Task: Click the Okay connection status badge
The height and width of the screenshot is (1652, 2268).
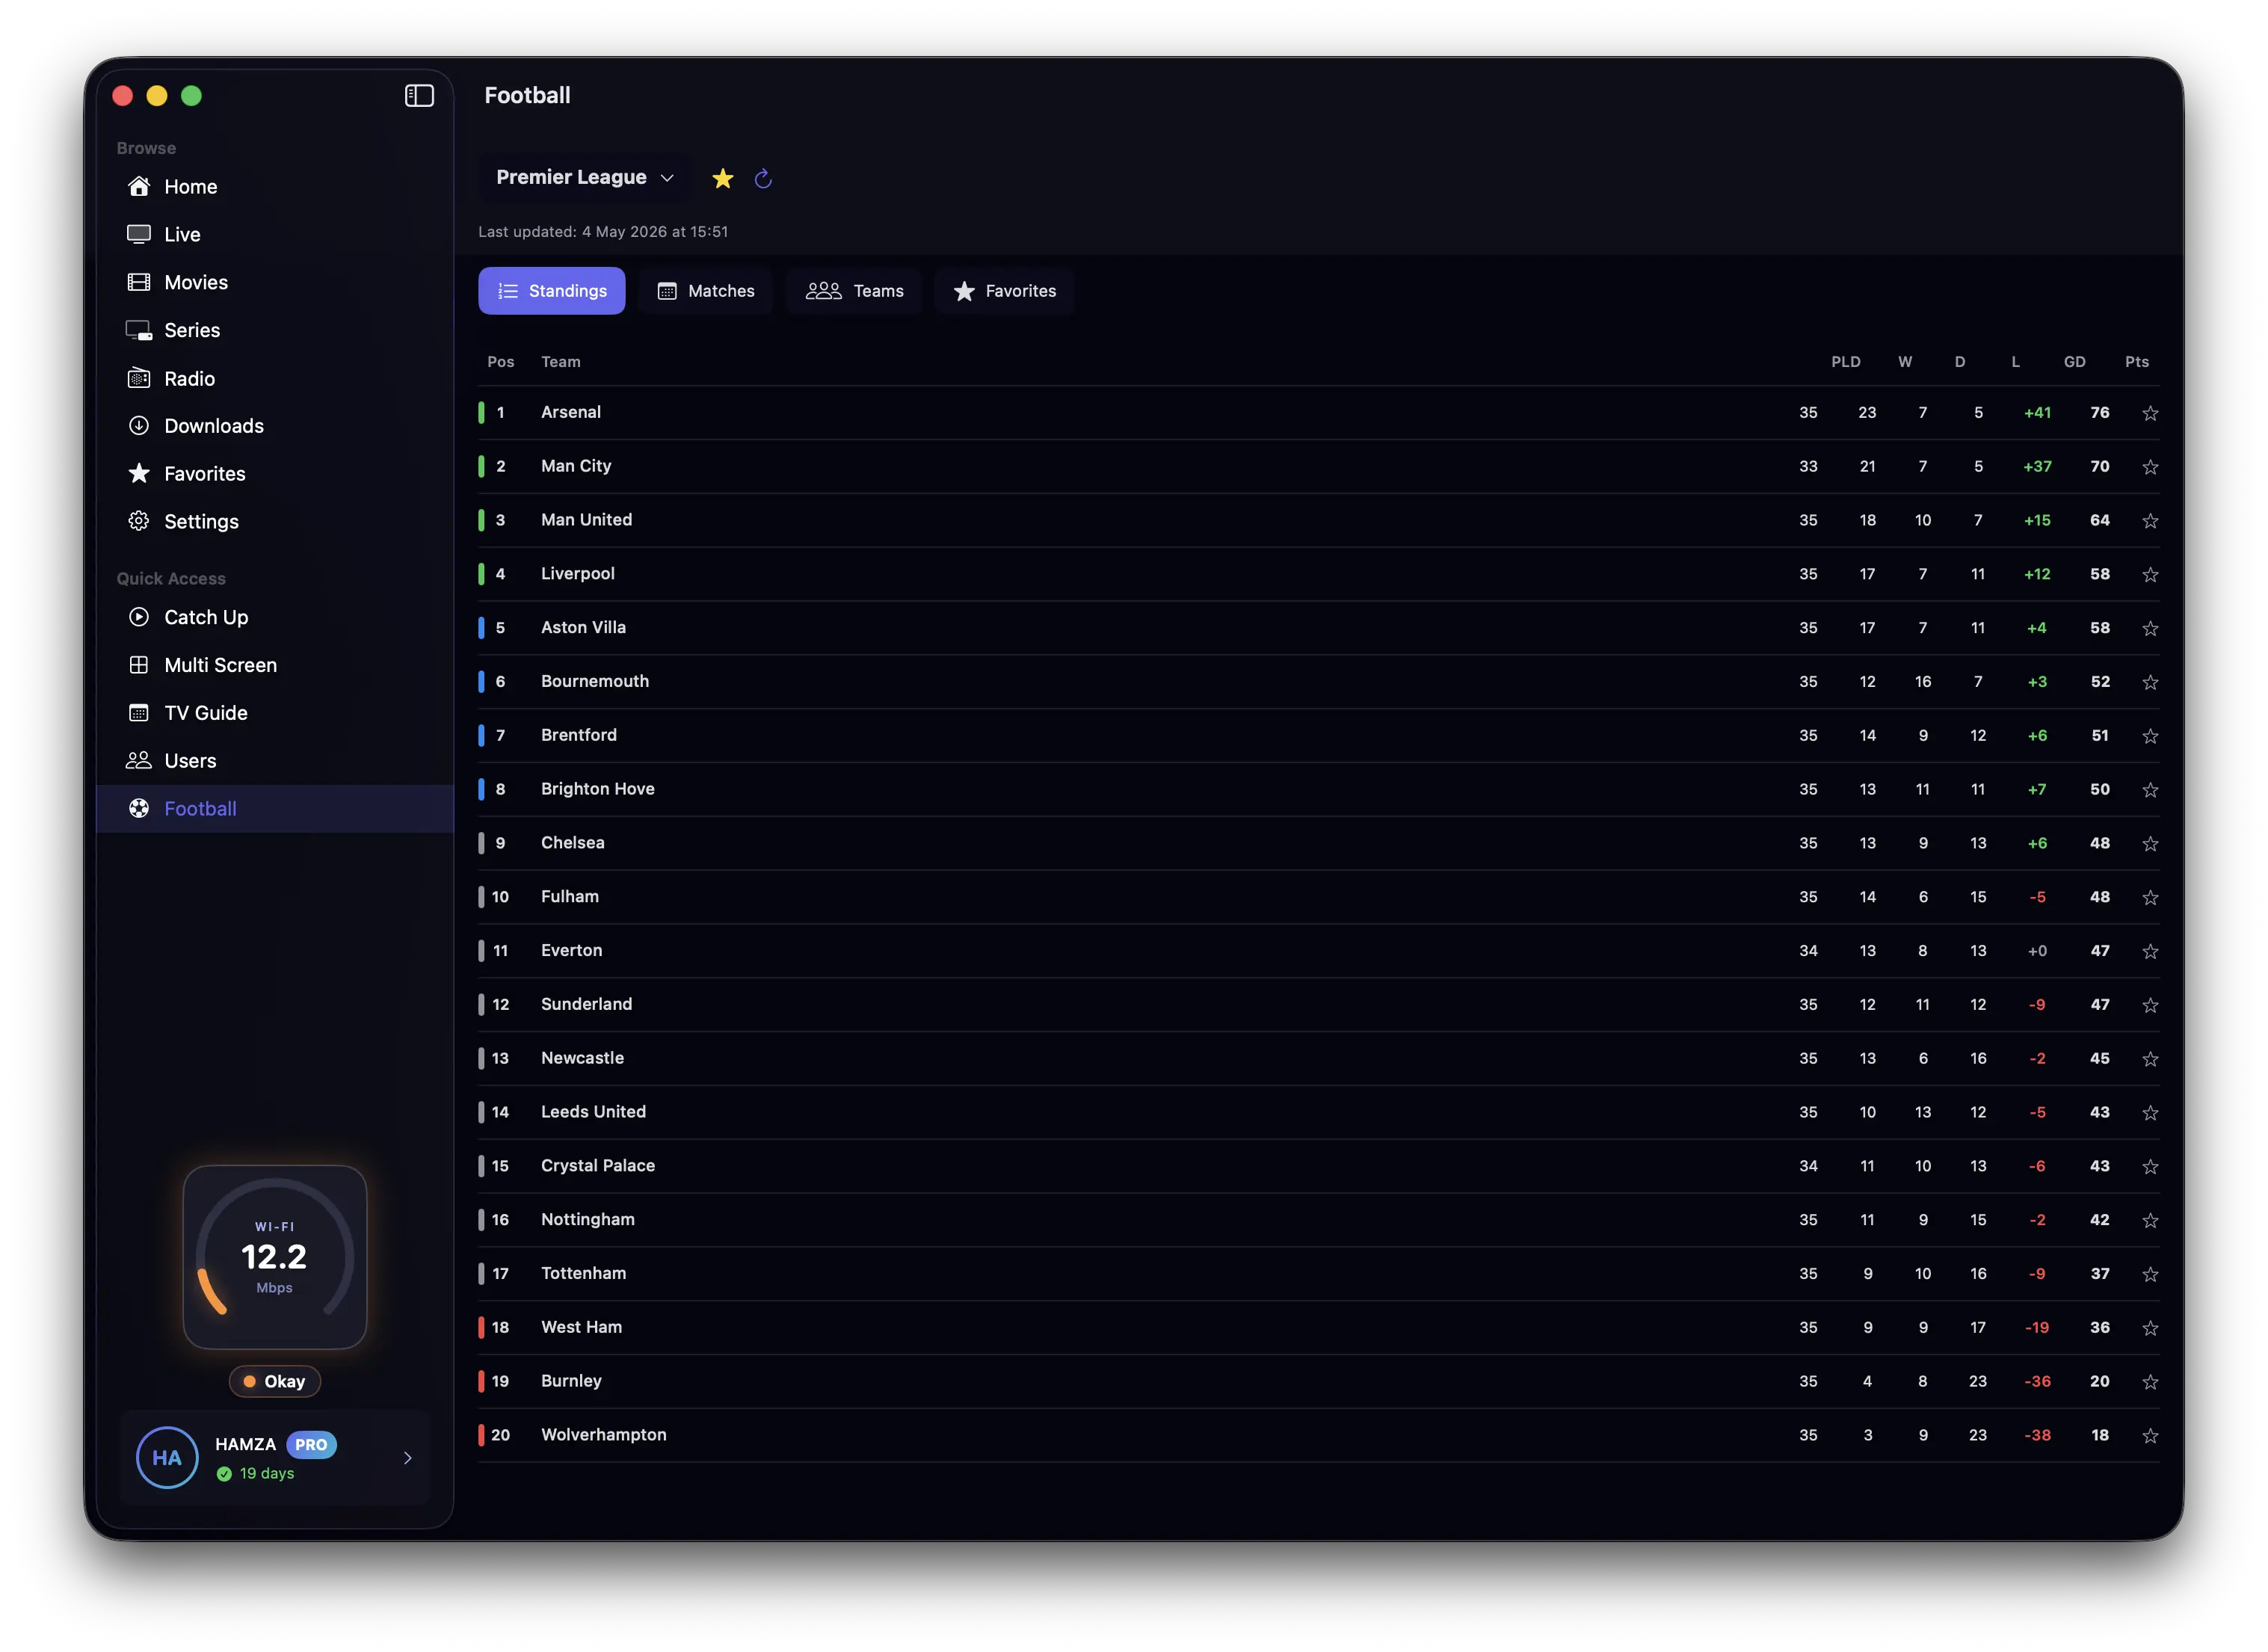Action: pos(275,1381)
